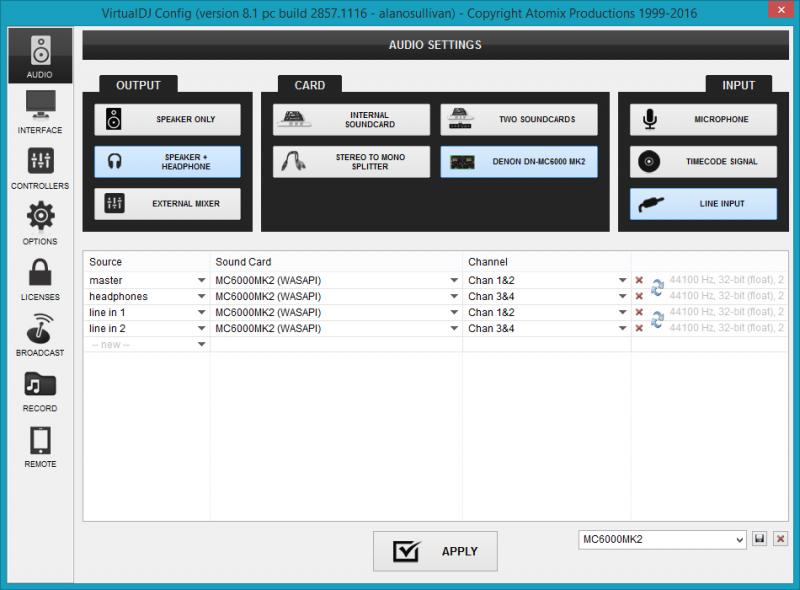Click the Apply button
800x590 pixels.
435,551
